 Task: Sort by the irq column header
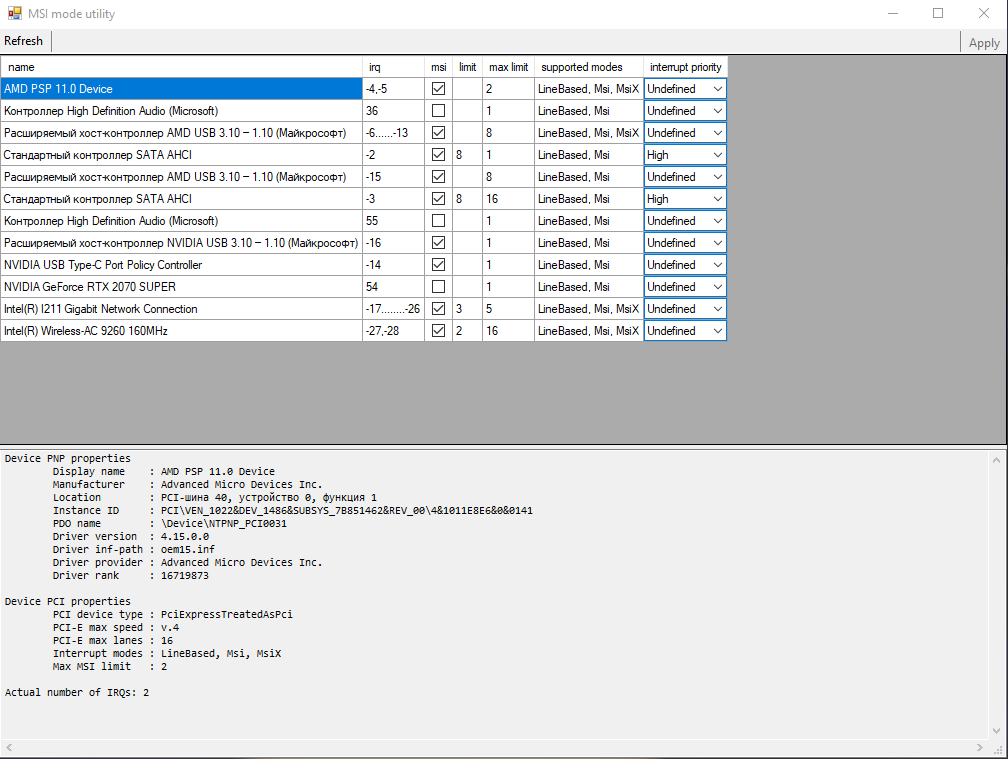(393, 67)
